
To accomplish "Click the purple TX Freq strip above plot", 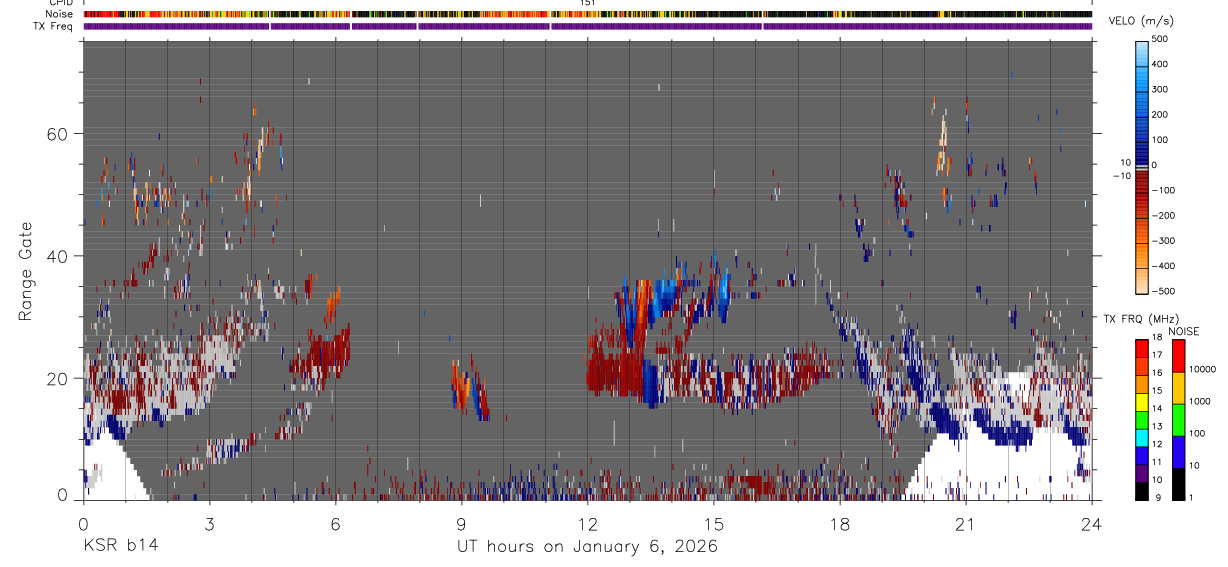I will coord(588,26).
